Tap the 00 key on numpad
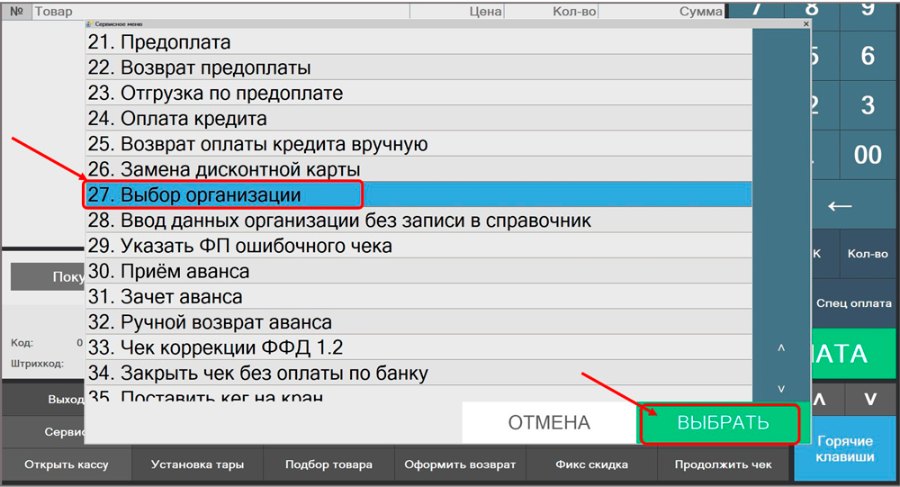Screen dimensions: 900x487 click(867, 154)
